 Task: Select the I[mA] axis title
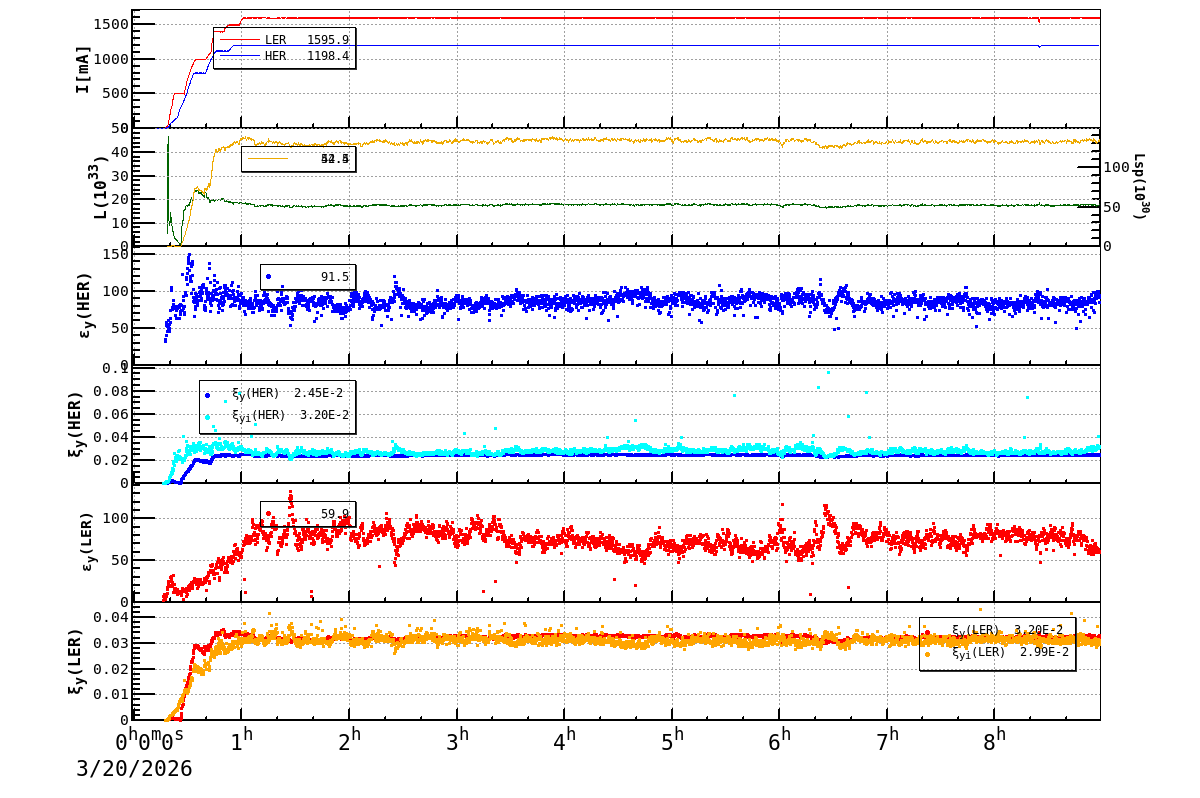83,69
